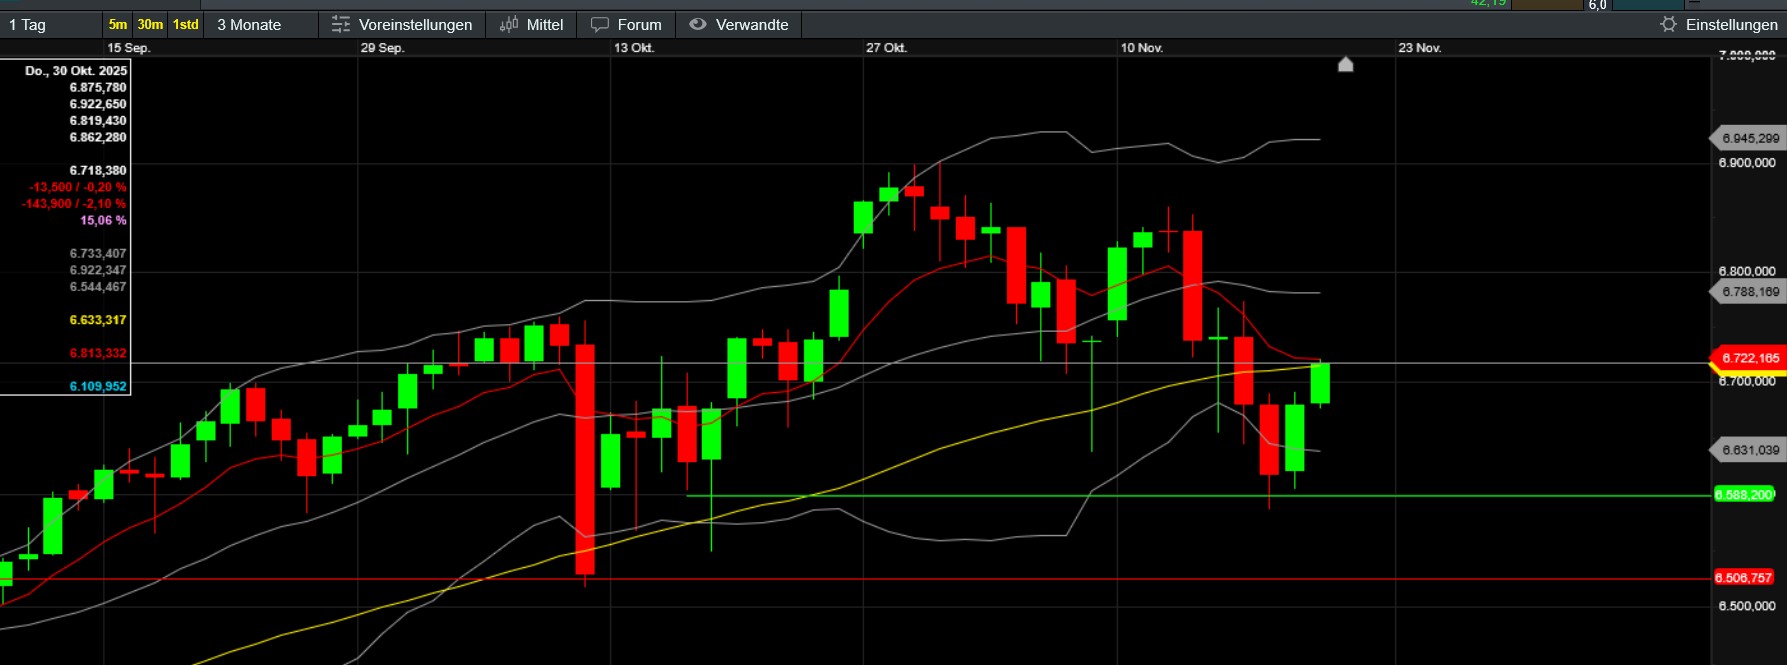Viewport: 1787px width, 665px height.
Task: Click the 10 Nov. date on time axis
Action: [1141, 48]
